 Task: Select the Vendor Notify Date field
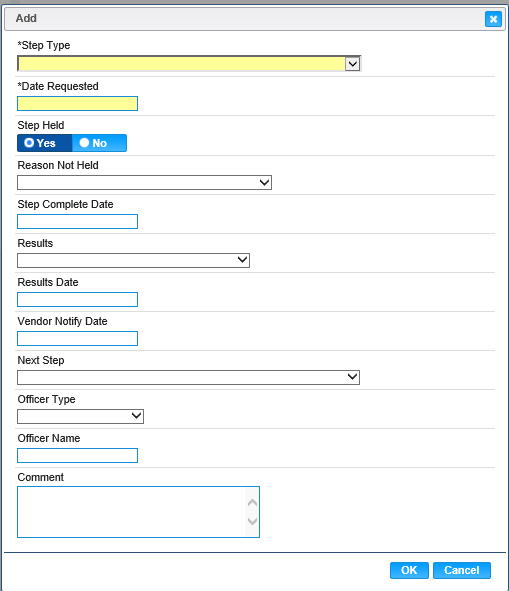(77, 338)
